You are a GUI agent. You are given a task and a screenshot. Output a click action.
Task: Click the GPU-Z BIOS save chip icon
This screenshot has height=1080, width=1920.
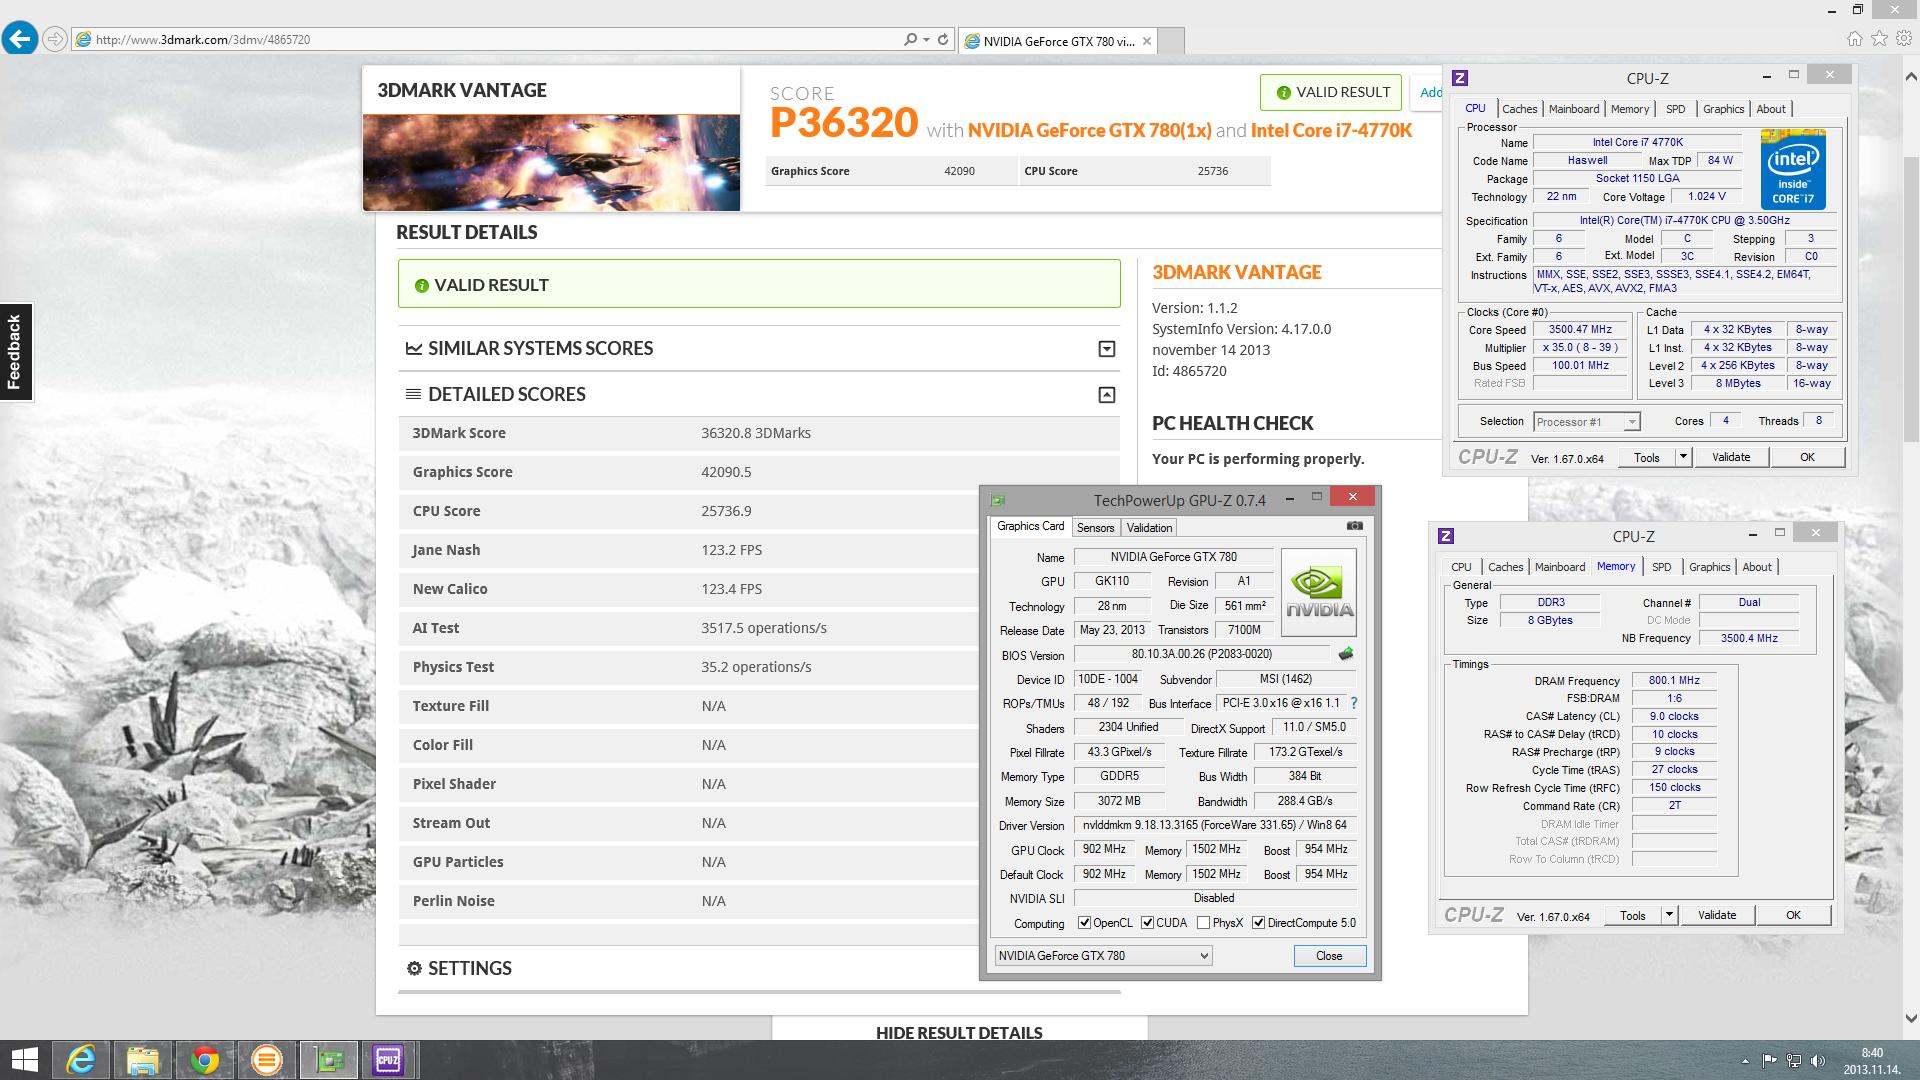coord(1346,654)
